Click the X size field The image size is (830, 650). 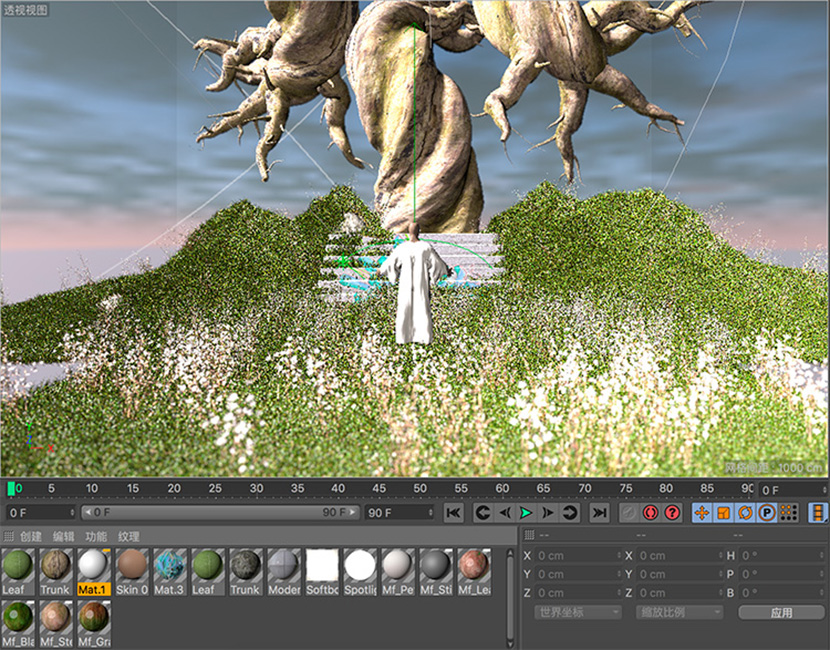click(679, 556)
